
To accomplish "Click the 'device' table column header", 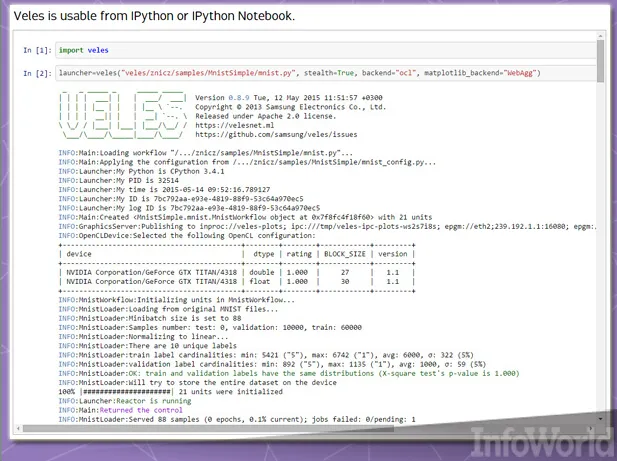I will click(79, 254).
